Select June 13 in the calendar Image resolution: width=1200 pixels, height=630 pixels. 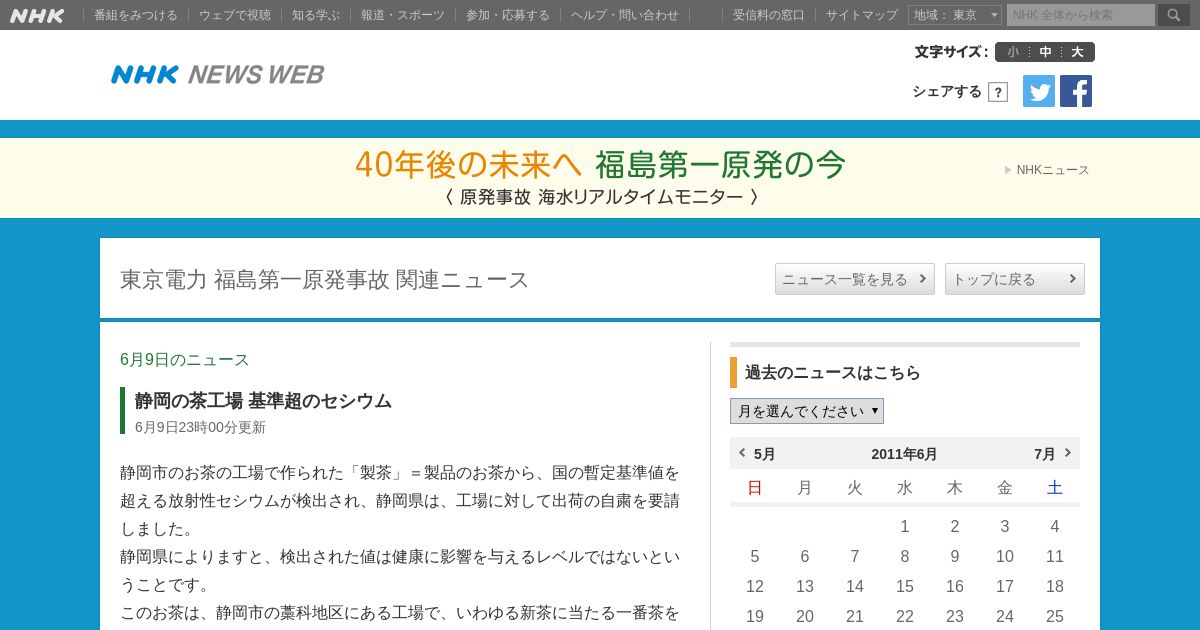[x=805, y=587]
